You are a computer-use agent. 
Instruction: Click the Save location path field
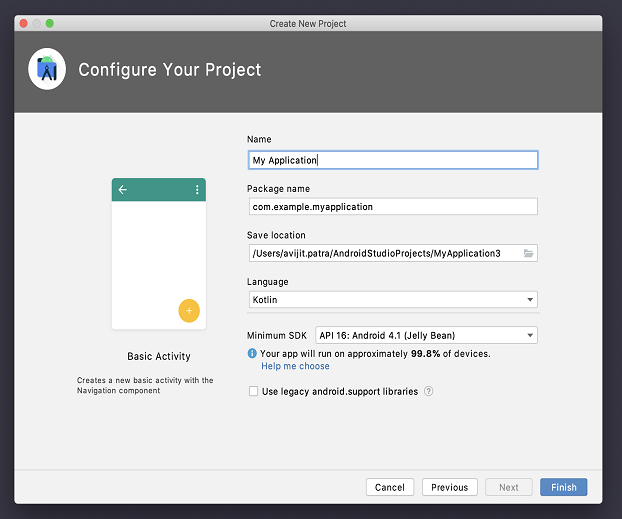pyautogui.click(x=385, y=253)
